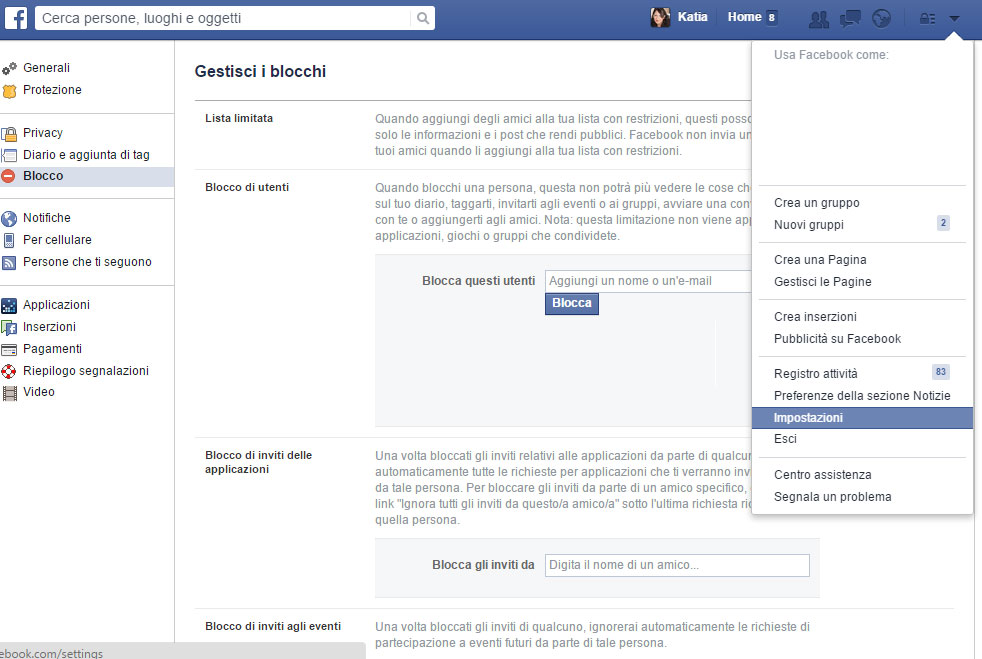Focus the Blocca questi utenti field
Image resolution: width=982 pixels, height=659 pixels.
(x=648, y=281)
